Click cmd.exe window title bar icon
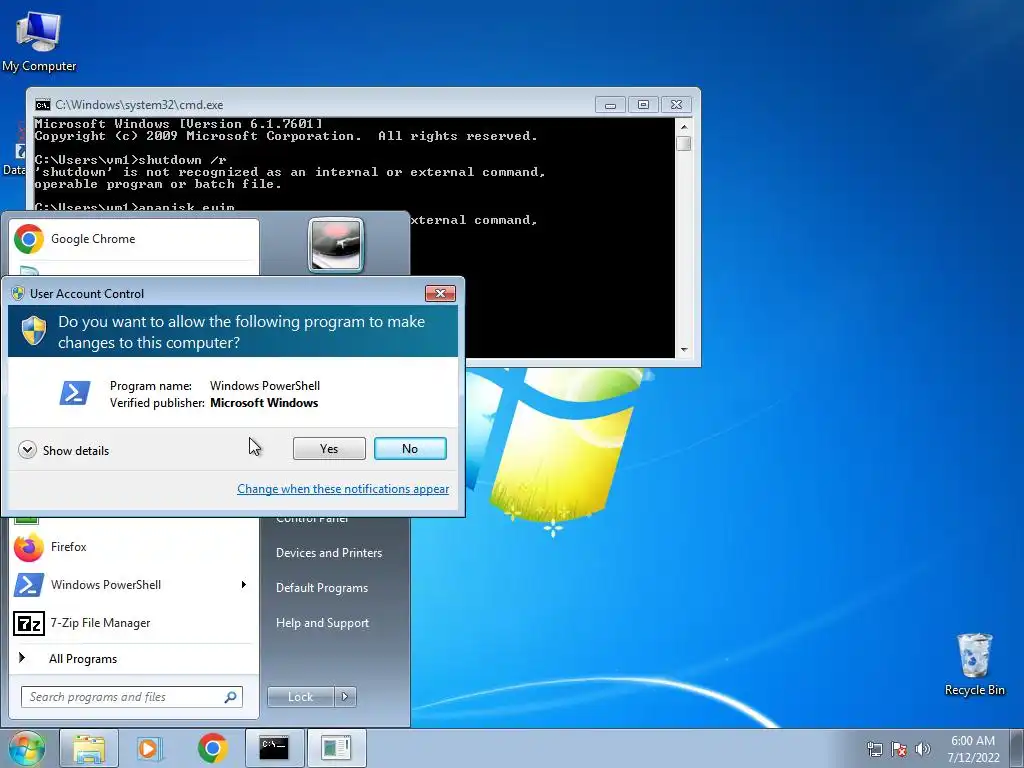1024x768 pixels. [x=43, y=104]
